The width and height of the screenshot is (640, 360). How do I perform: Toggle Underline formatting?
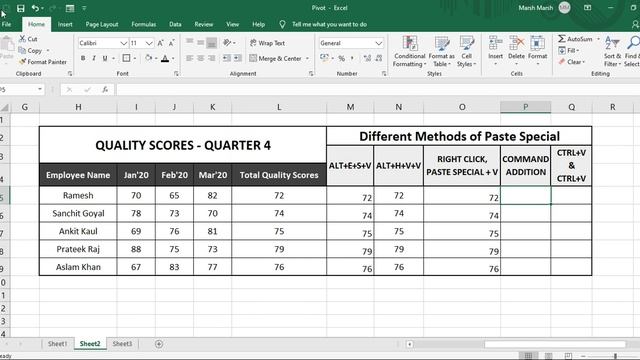click(105, 58)
